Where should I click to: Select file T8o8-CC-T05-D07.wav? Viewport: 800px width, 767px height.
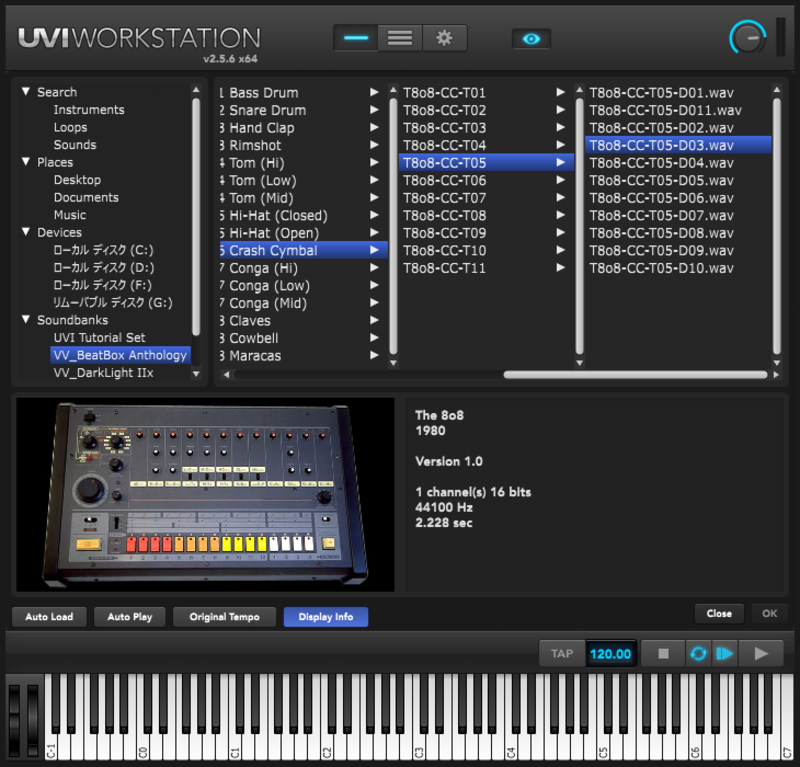tap(678, 215)
